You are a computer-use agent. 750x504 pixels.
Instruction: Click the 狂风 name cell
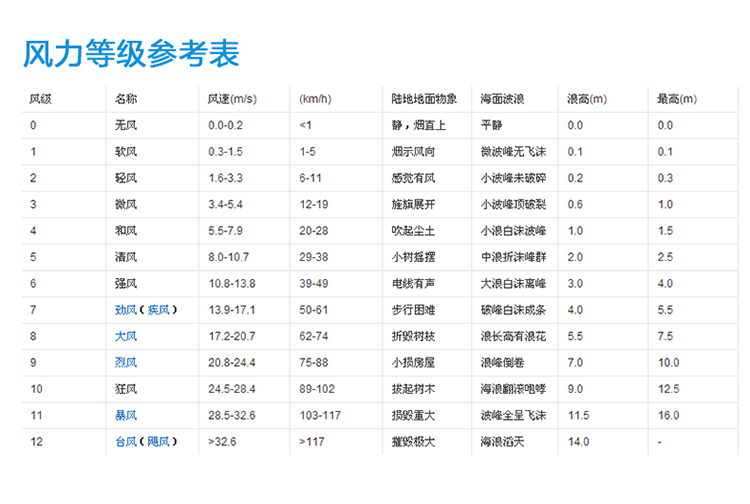(126, 388)
